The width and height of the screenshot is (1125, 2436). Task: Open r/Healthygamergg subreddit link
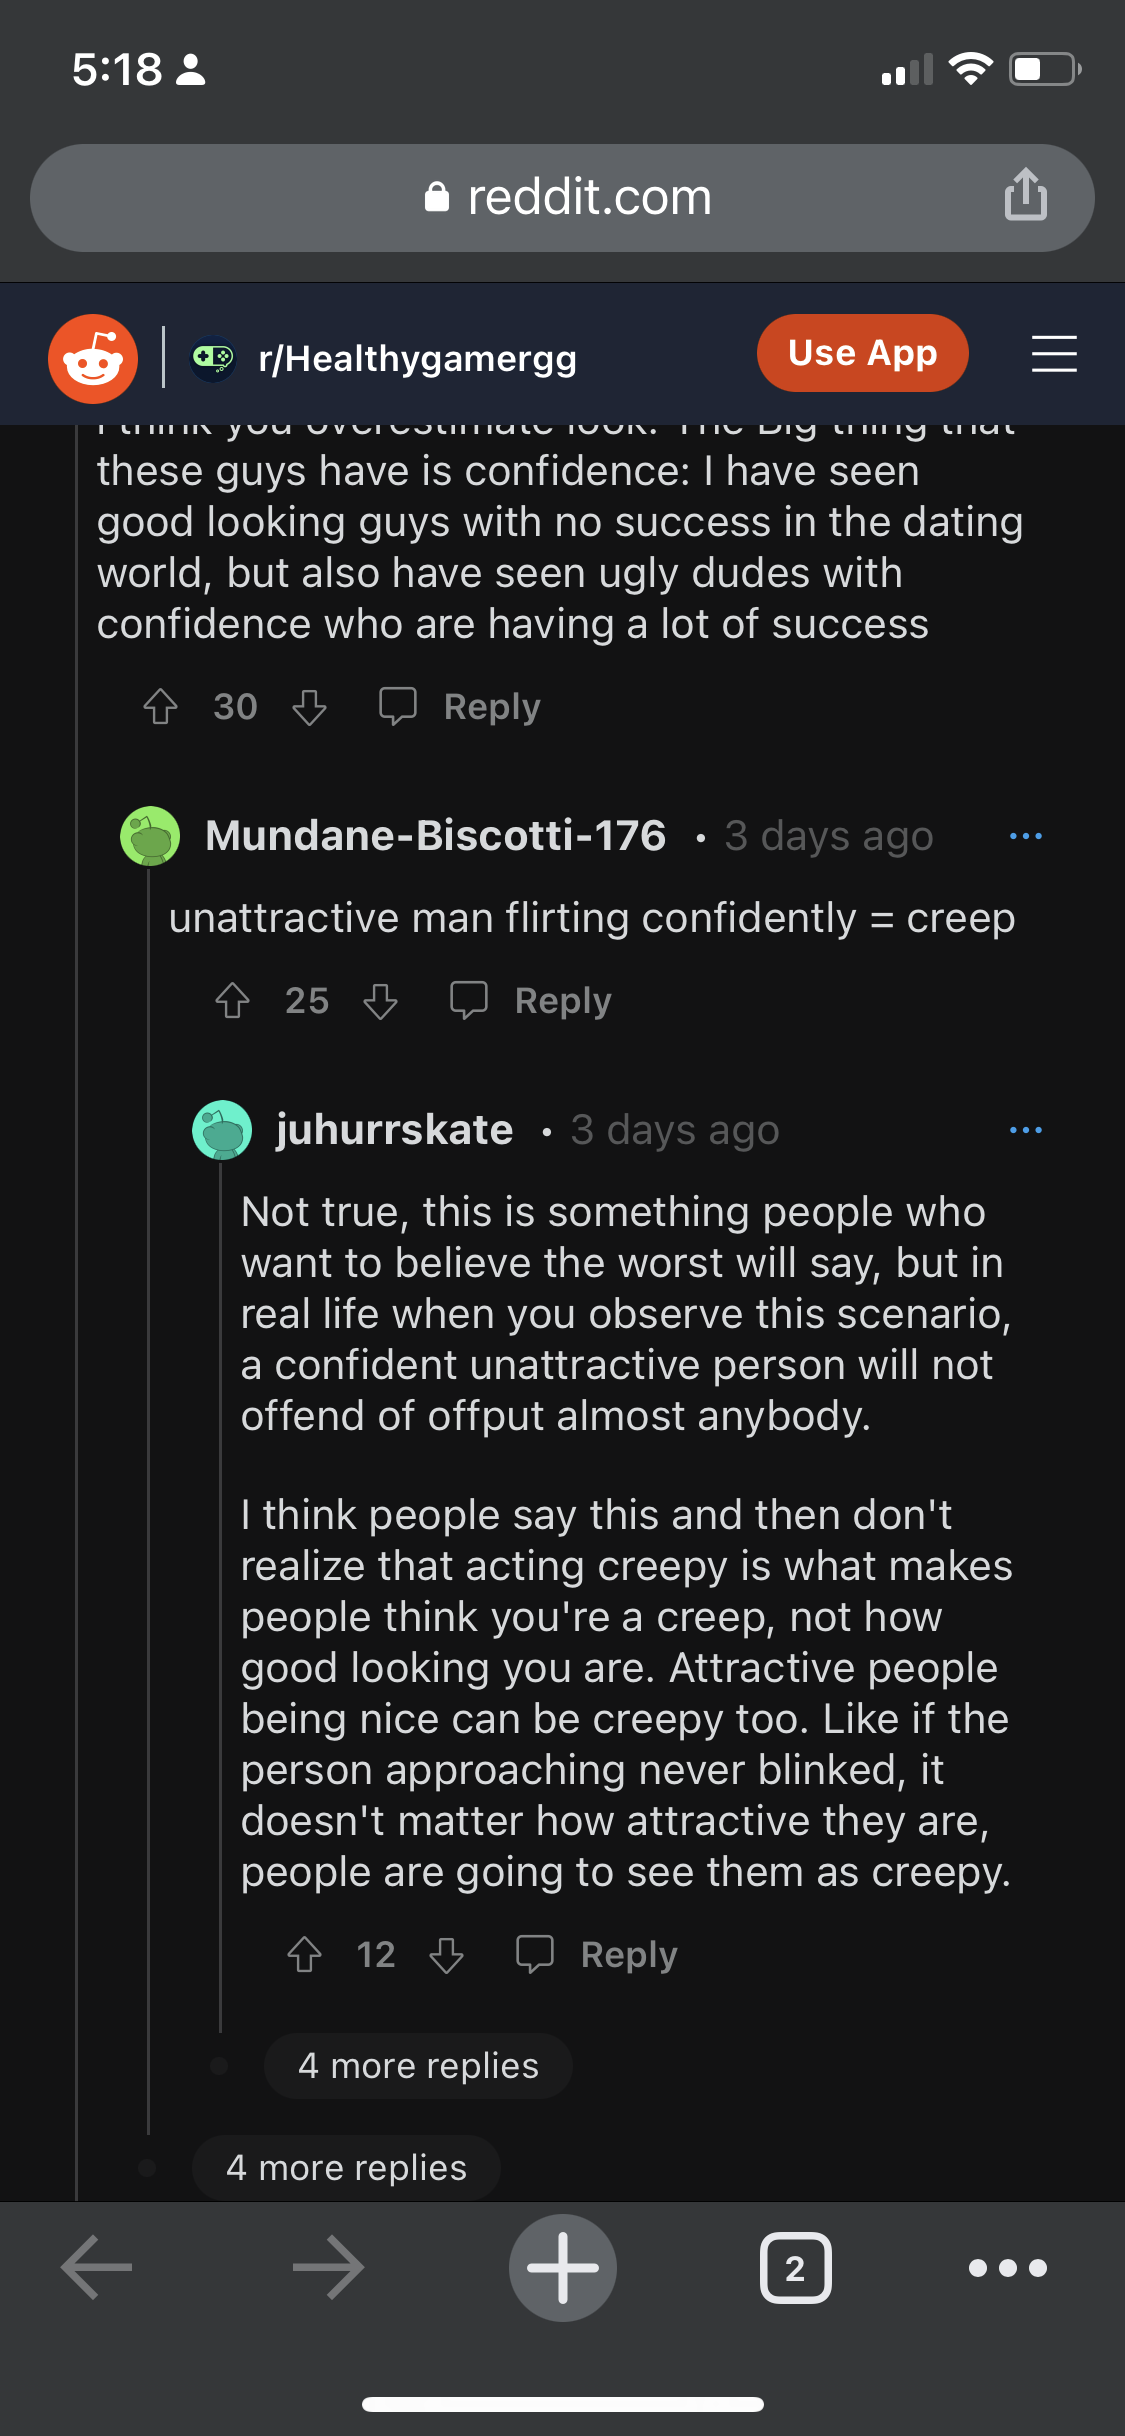[416, 358]
